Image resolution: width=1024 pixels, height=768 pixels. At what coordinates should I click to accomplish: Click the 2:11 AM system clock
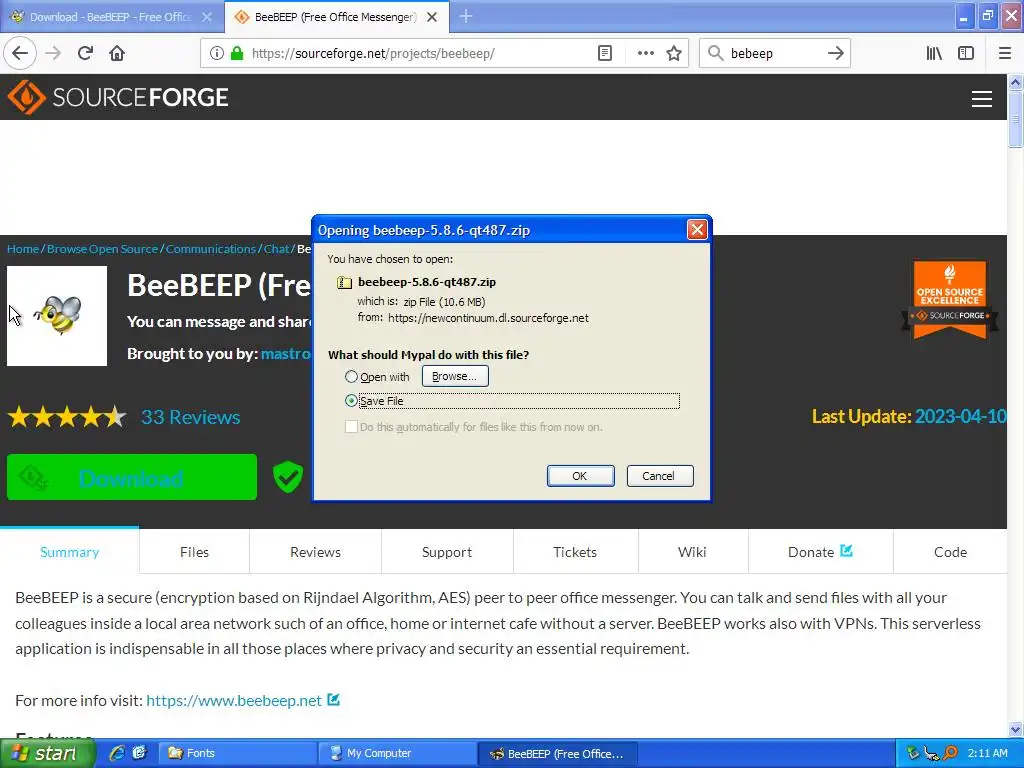(987, 753)
